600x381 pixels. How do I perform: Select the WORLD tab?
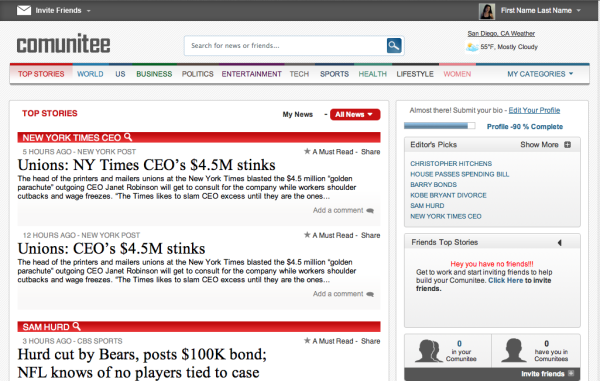(90, 74)
